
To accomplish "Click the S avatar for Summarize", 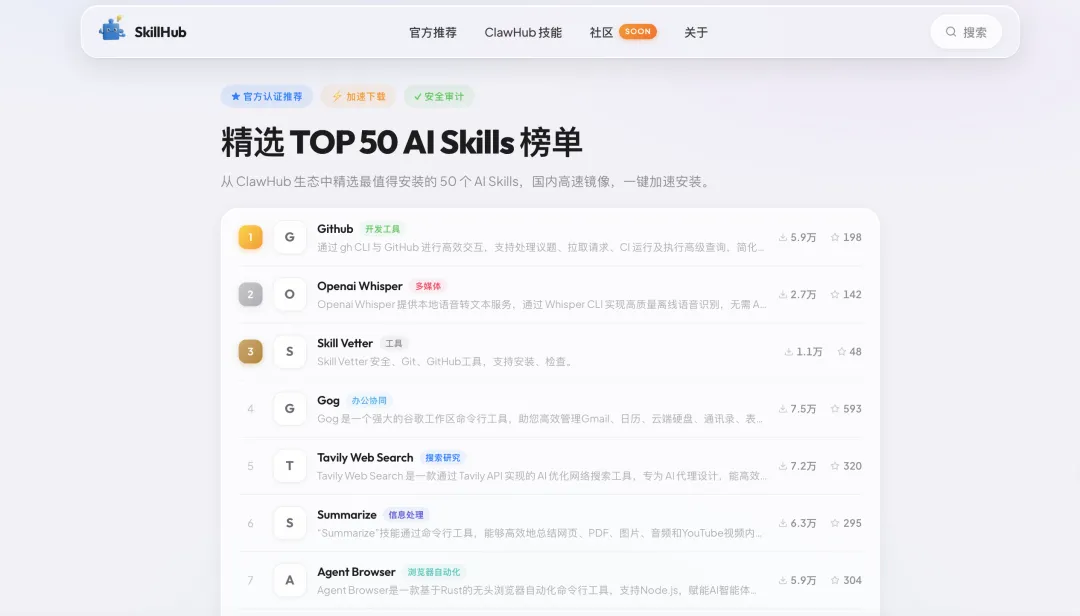I will click(290, 523).
